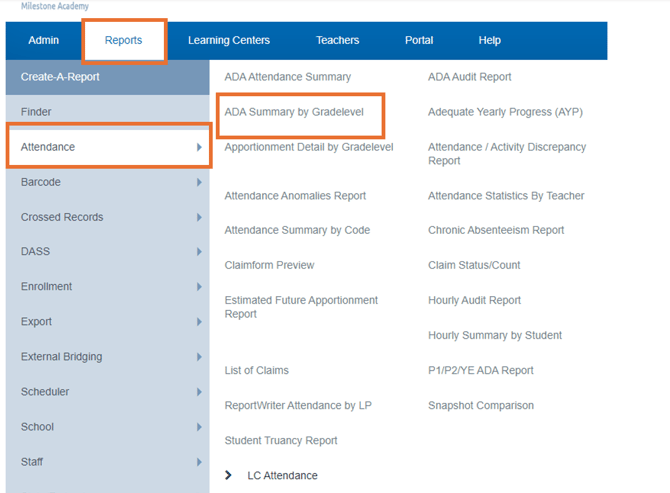Select Create-A-Report in the sidebar

coord(108,77)
